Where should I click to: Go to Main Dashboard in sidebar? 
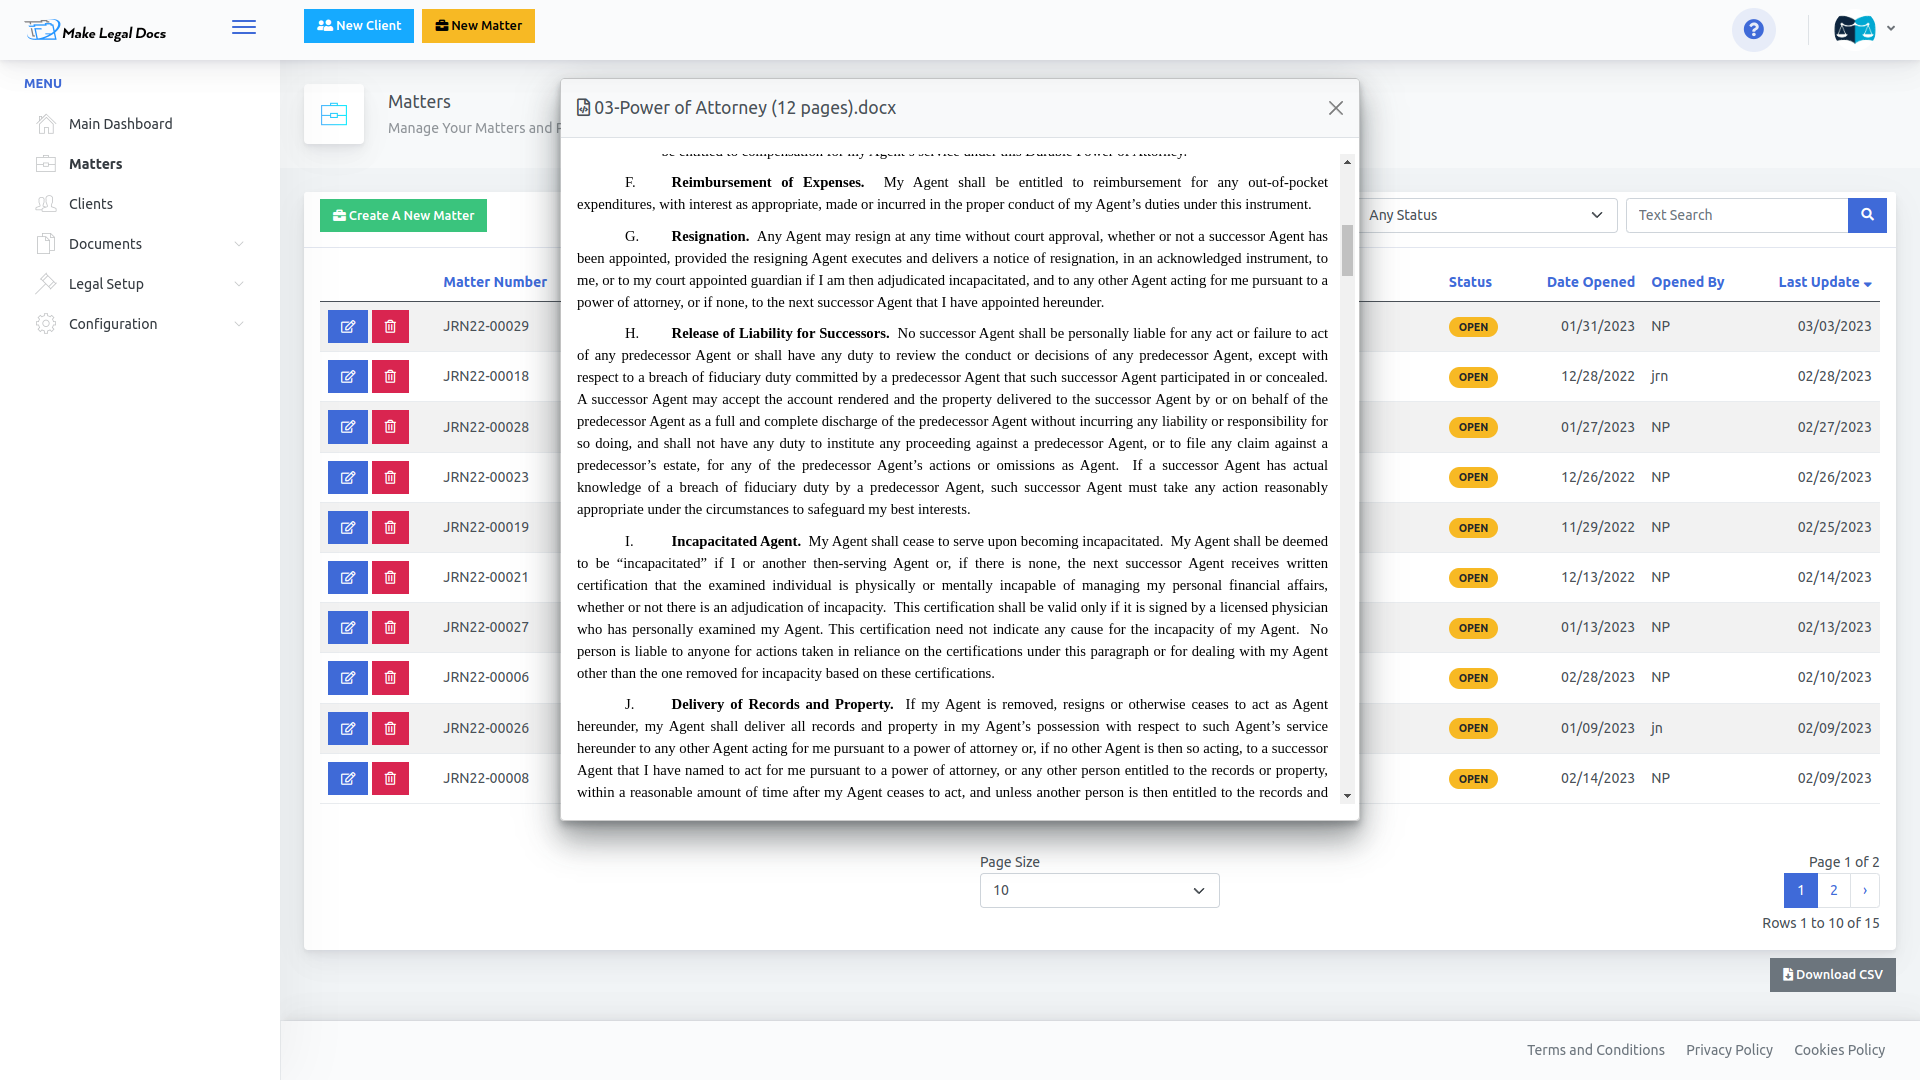click(120, 124)
